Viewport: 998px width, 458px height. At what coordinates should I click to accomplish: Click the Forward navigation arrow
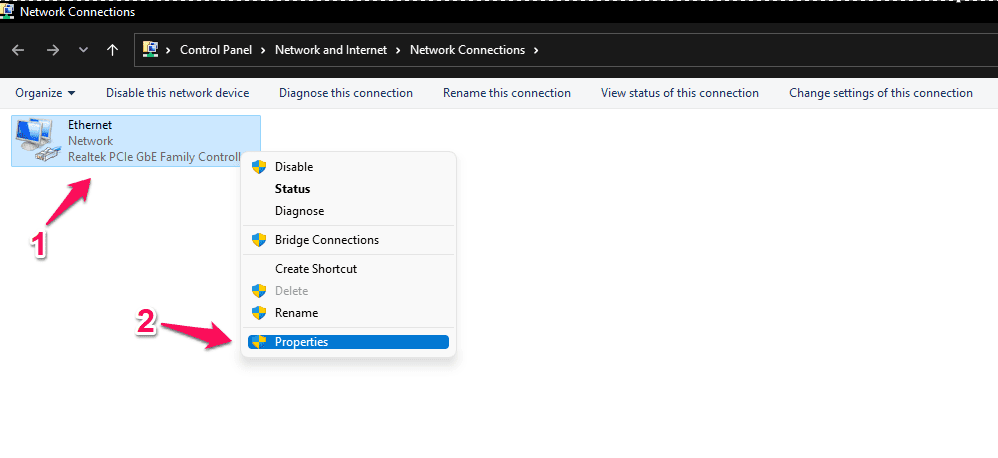(x=52, y=50)
